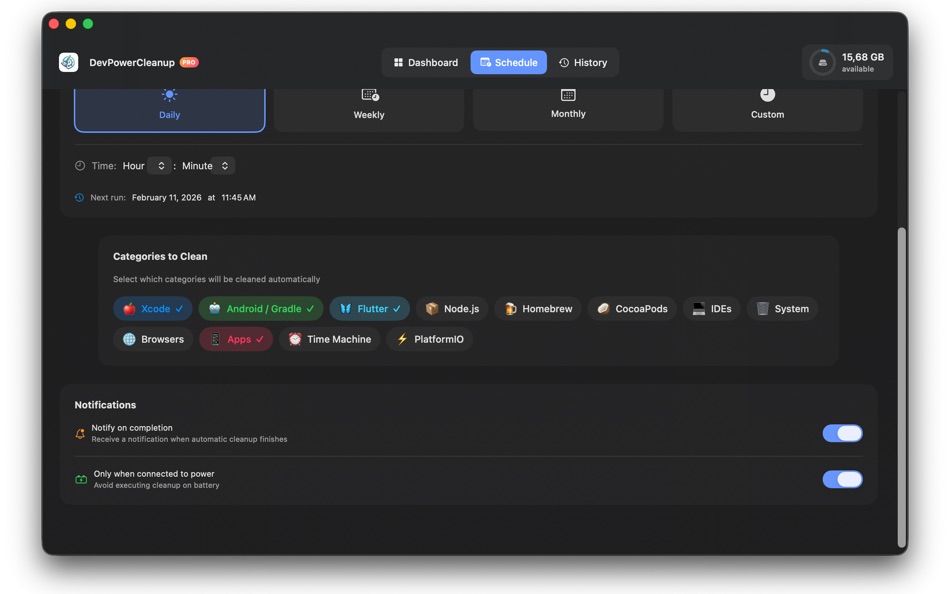Click the Categories to Clean heading

(x=160, y=256)
